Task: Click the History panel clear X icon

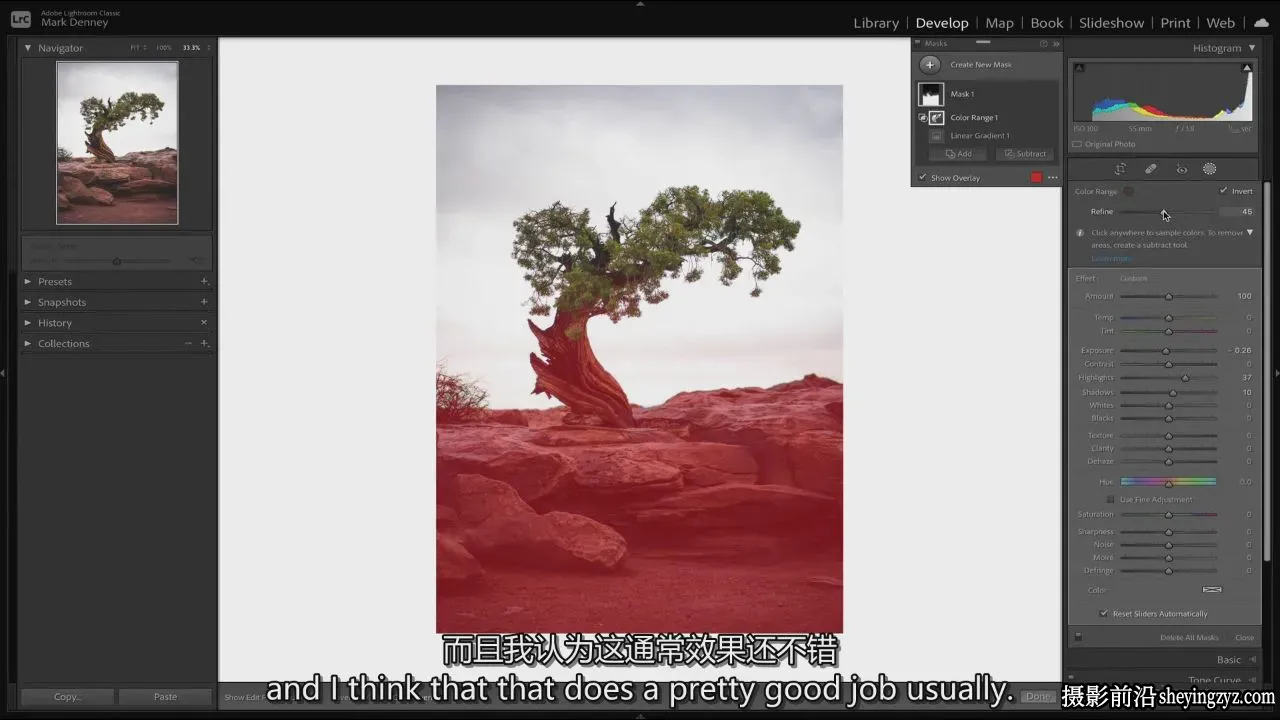Action: point(204,323)
